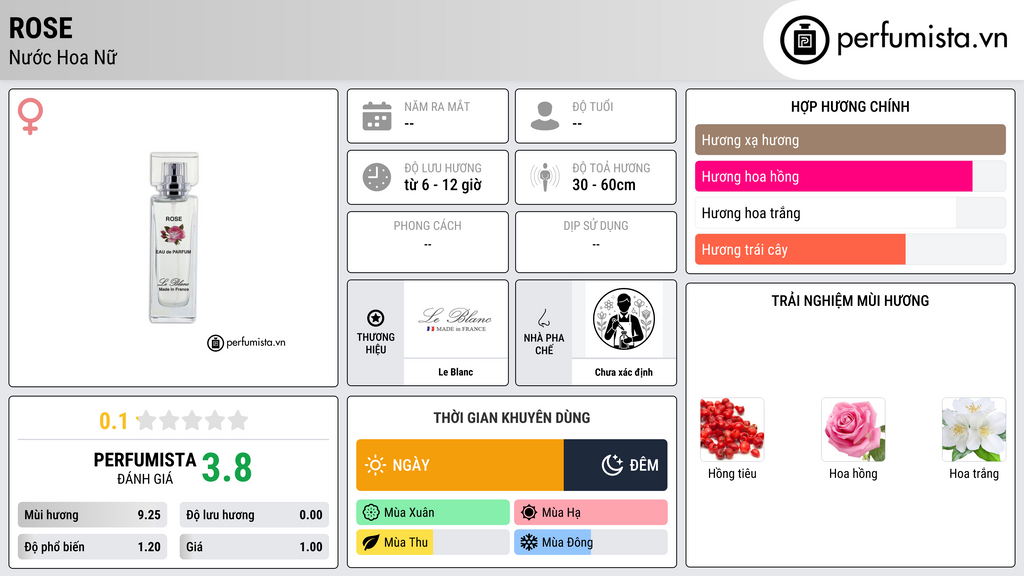Click the Hoa hồng note caption
The width and height of the screenshot is (1024, 576).
coord(853,473)
